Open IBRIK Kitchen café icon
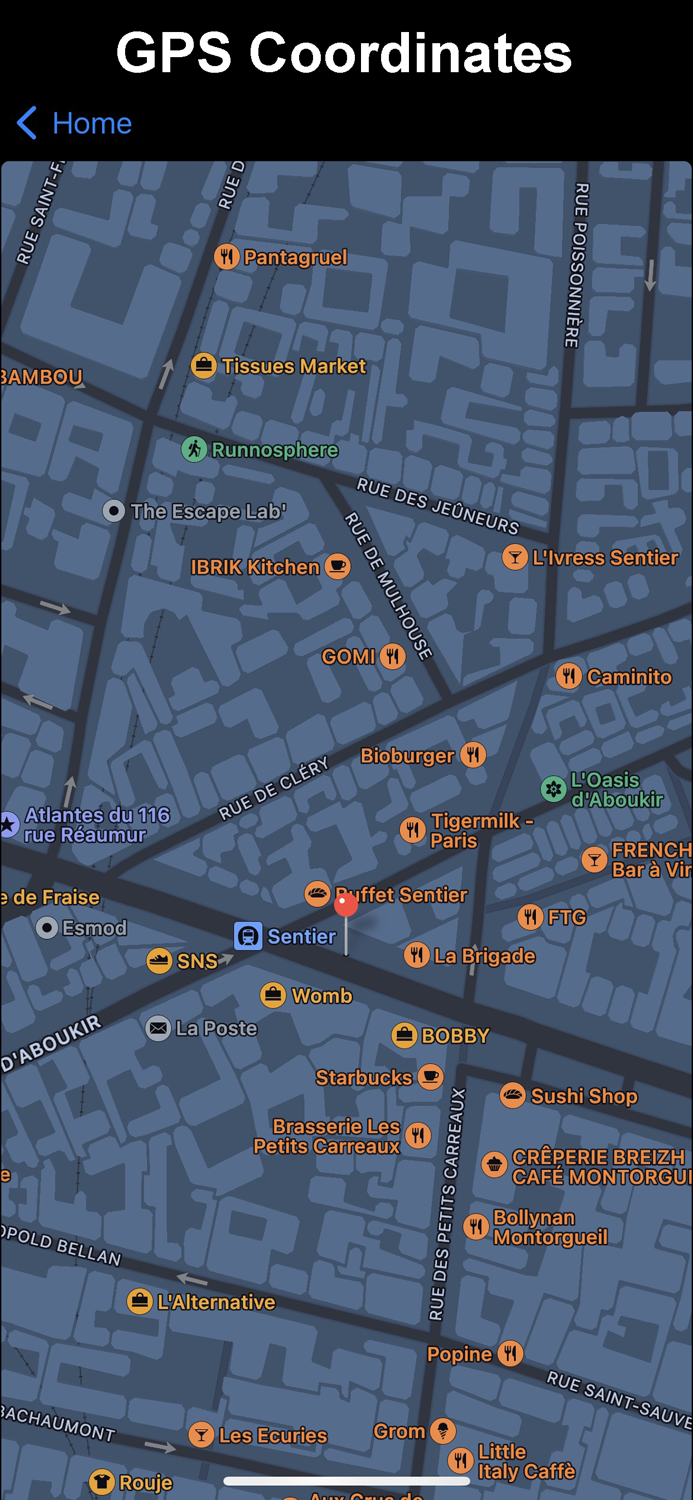 coord(338,567)
